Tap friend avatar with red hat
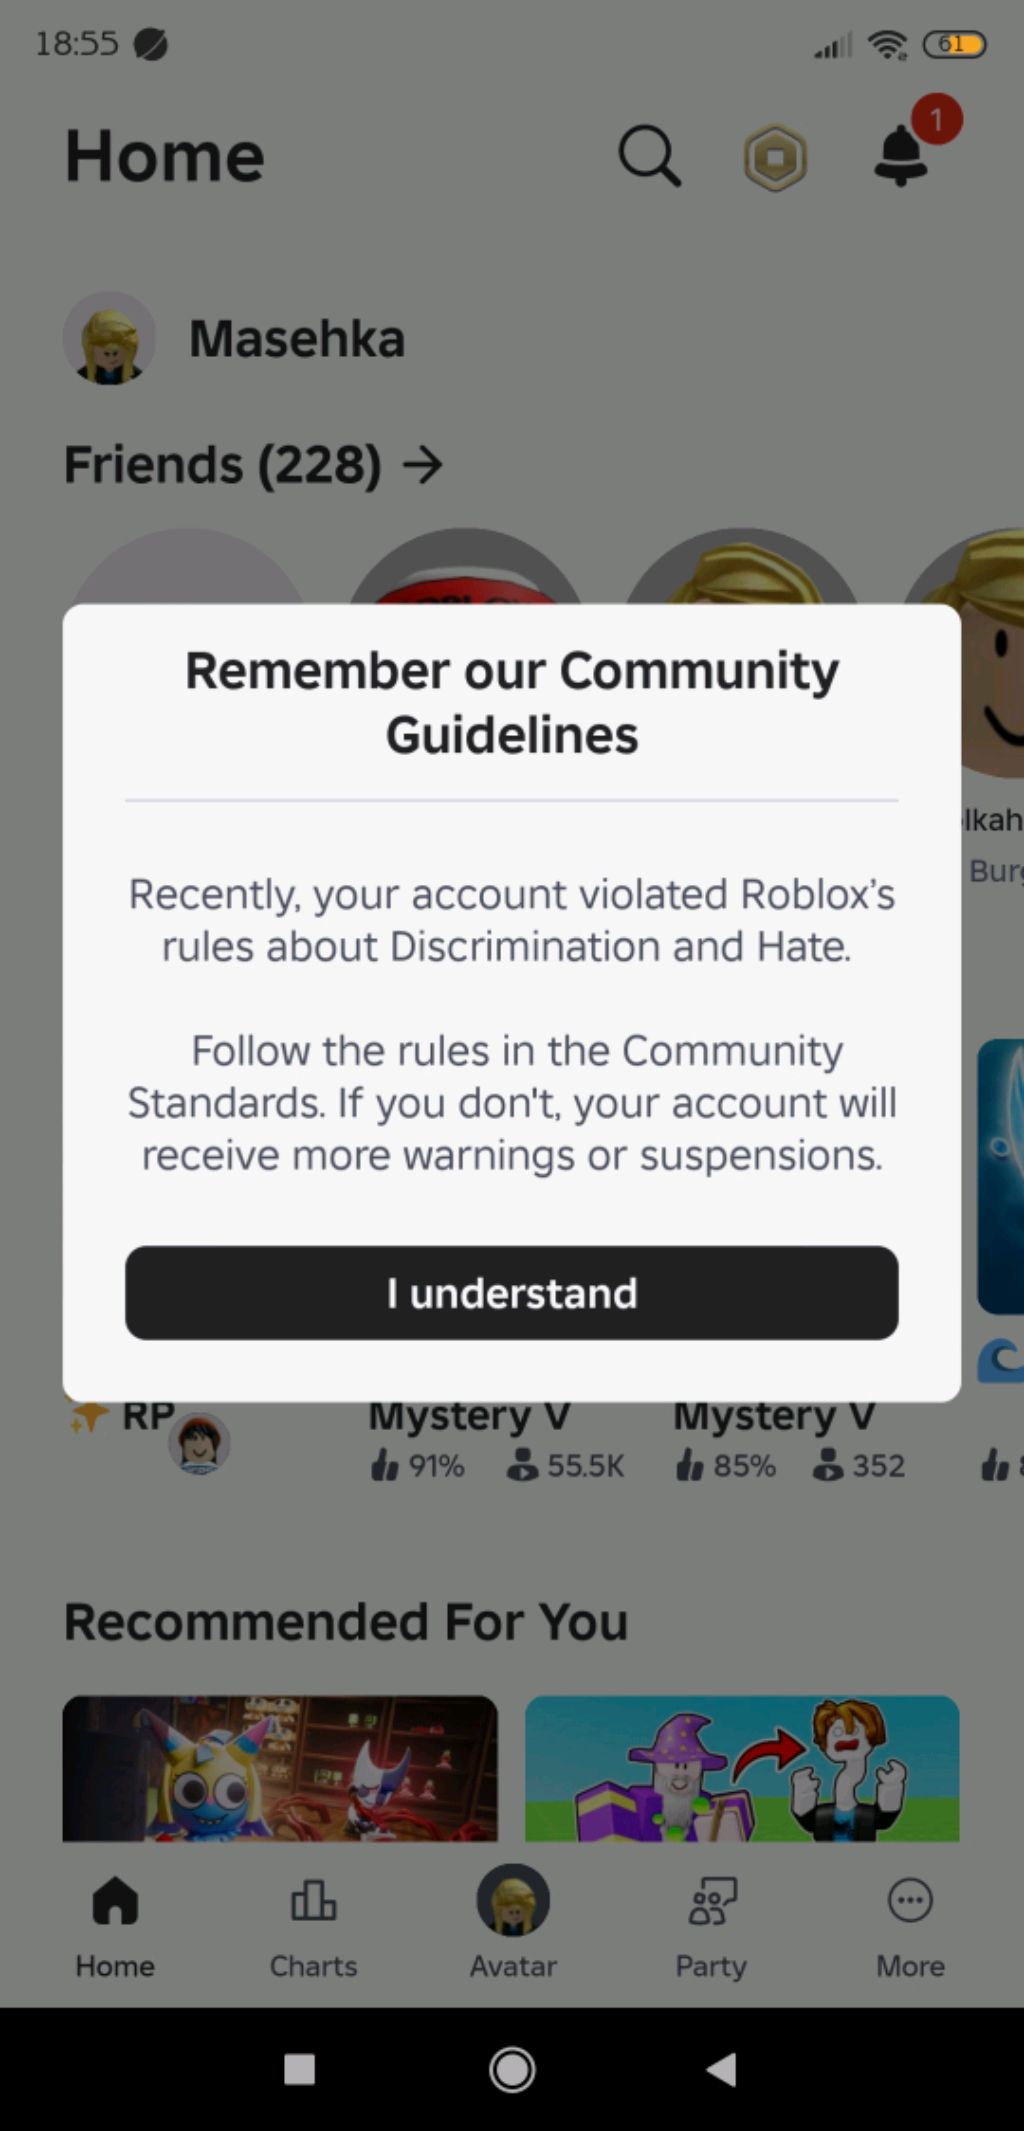The image size is (1024, 2131). [x=465, y=570]
